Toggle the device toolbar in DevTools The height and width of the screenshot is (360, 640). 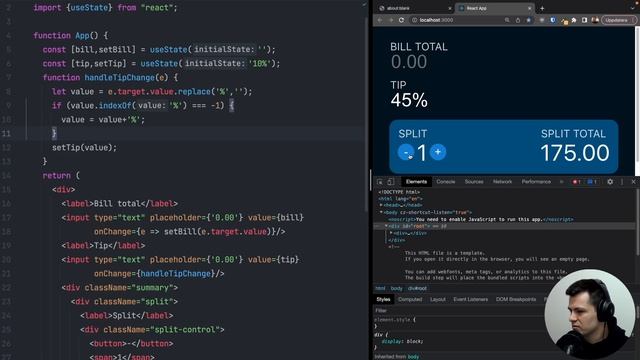391,182
